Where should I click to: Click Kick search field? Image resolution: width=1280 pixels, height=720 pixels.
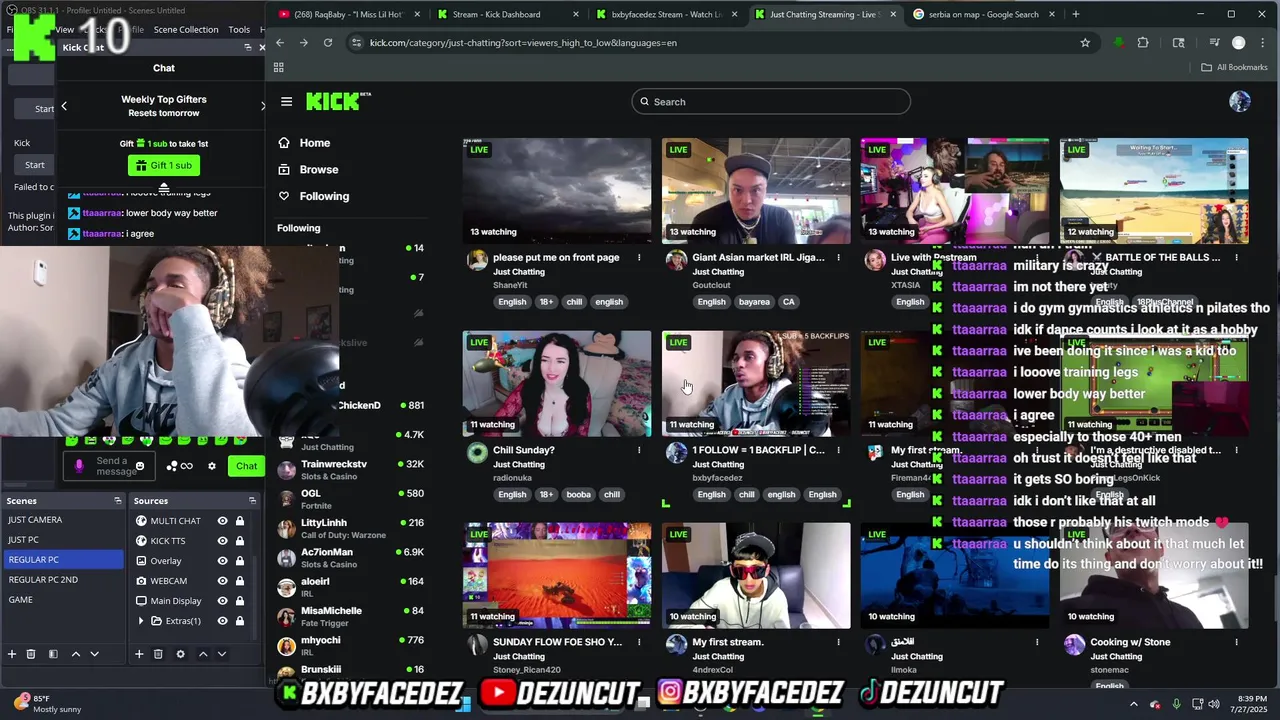pyautogui.click(x=771, y=102)
